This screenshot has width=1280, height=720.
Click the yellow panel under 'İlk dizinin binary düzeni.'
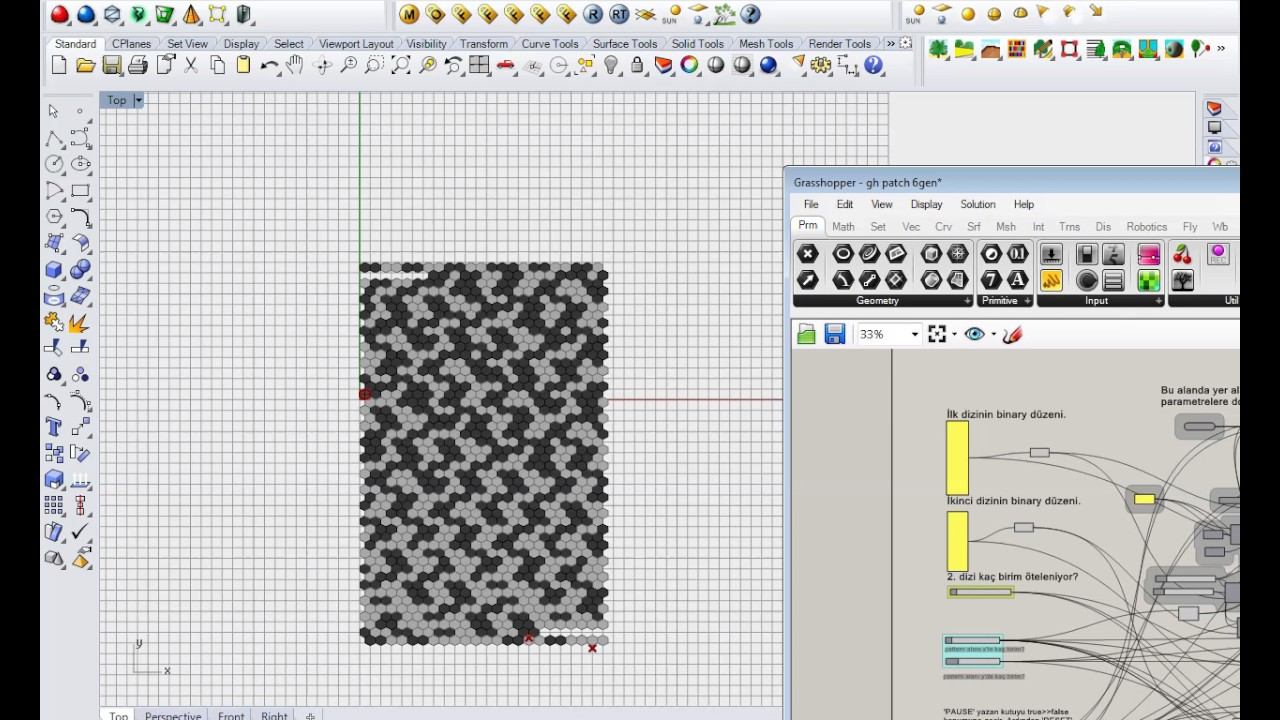[957, 457]
